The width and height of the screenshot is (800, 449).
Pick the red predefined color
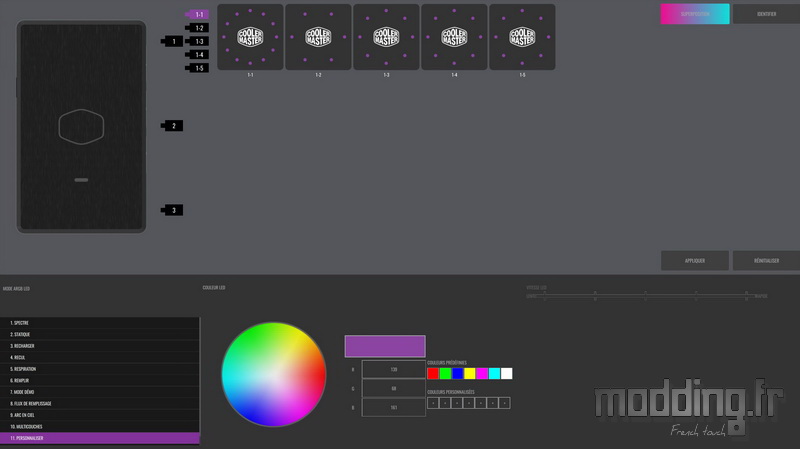433,373
